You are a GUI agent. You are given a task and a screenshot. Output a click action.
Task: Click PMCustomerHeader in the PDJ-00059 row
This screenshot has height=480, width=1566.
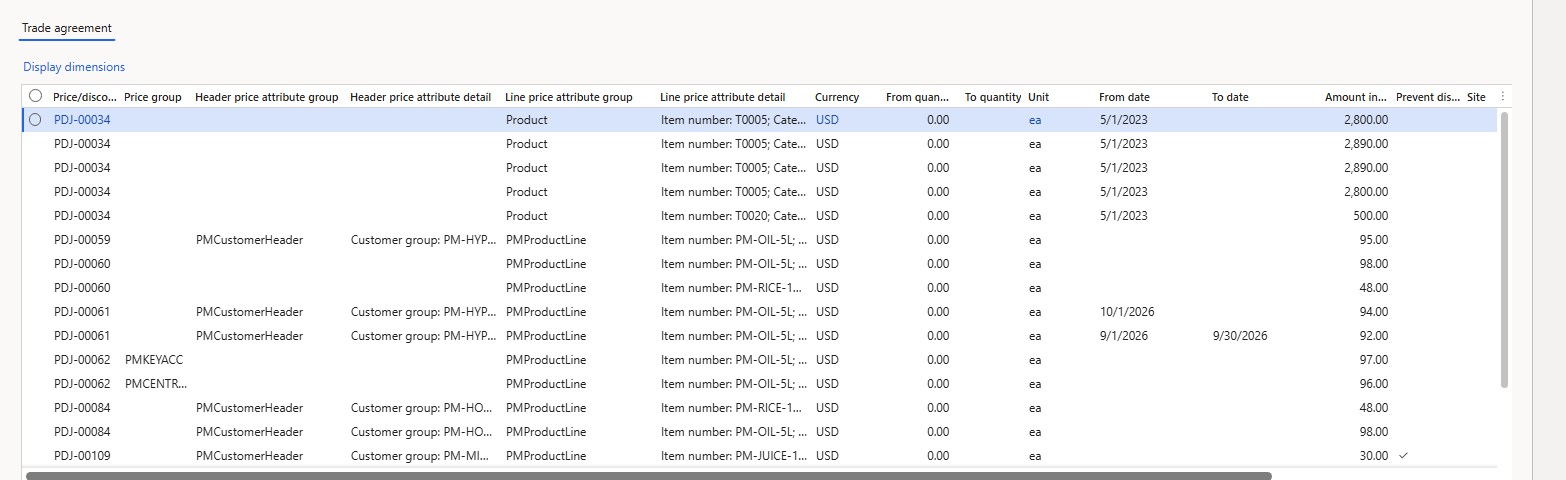[x=249, y=240]
